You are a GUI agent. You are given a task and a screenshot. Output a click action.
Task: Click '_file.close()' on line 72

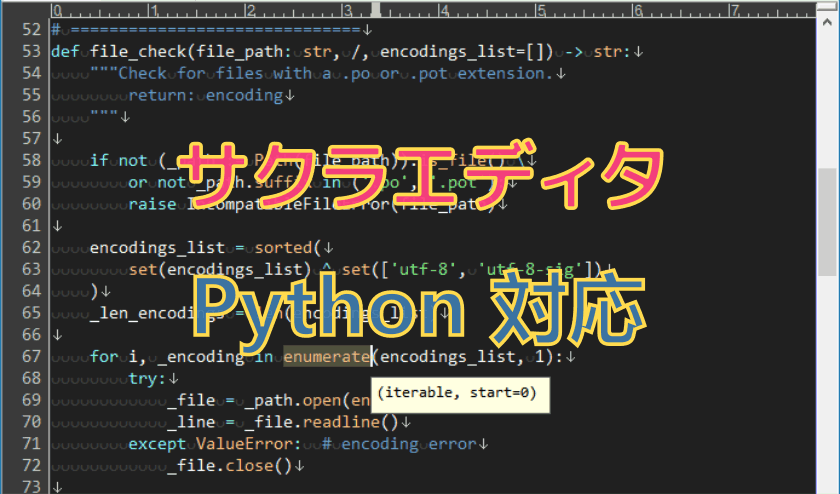coord(229,466)
